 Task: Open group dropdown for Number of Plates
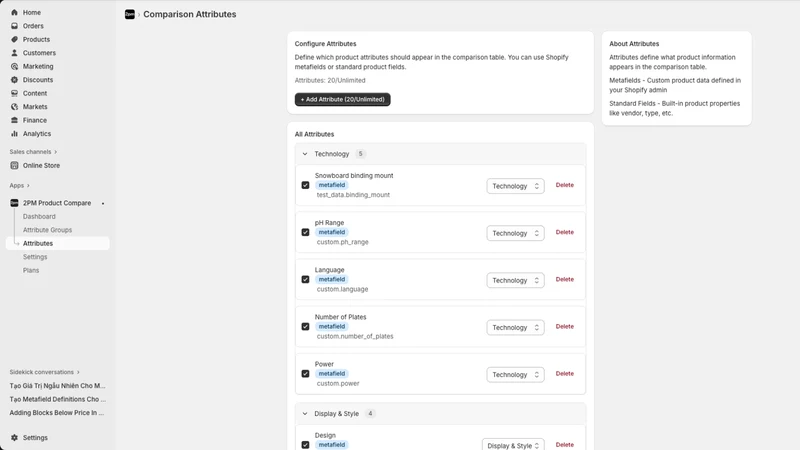point(515,328)
